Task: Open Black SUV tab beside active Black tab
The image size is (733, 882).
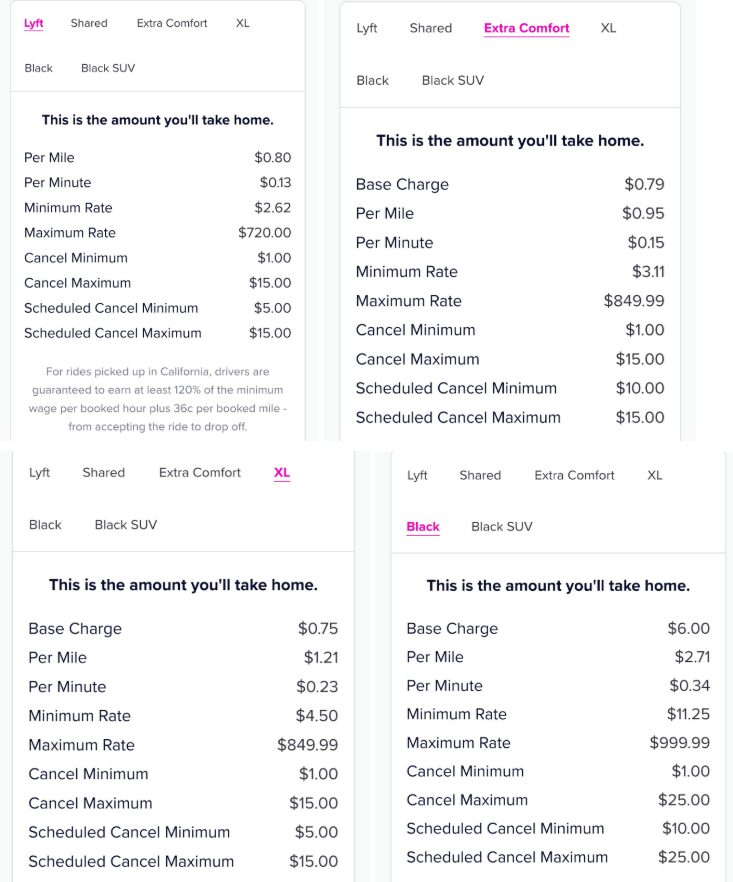Action: [x=502, y=526]
